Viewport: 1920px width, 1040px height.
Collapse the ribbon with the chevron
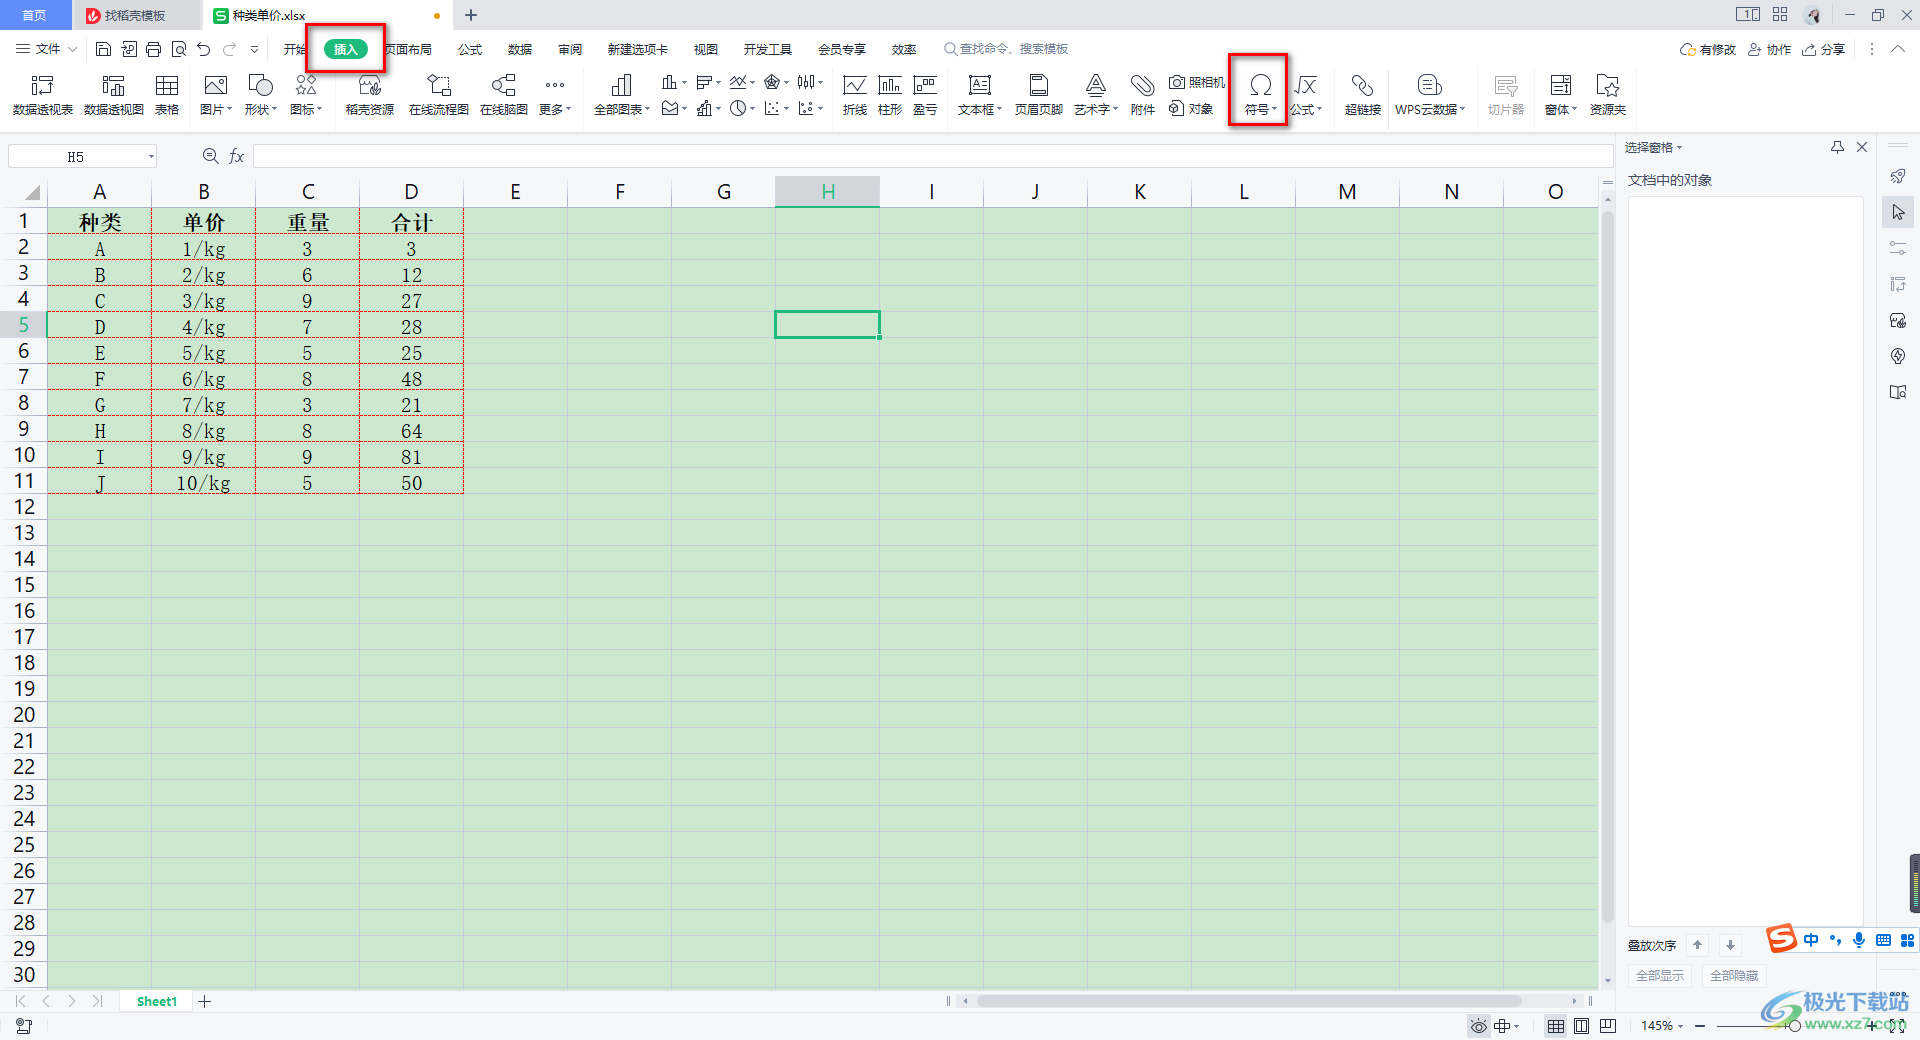(x=1898, y=49)
